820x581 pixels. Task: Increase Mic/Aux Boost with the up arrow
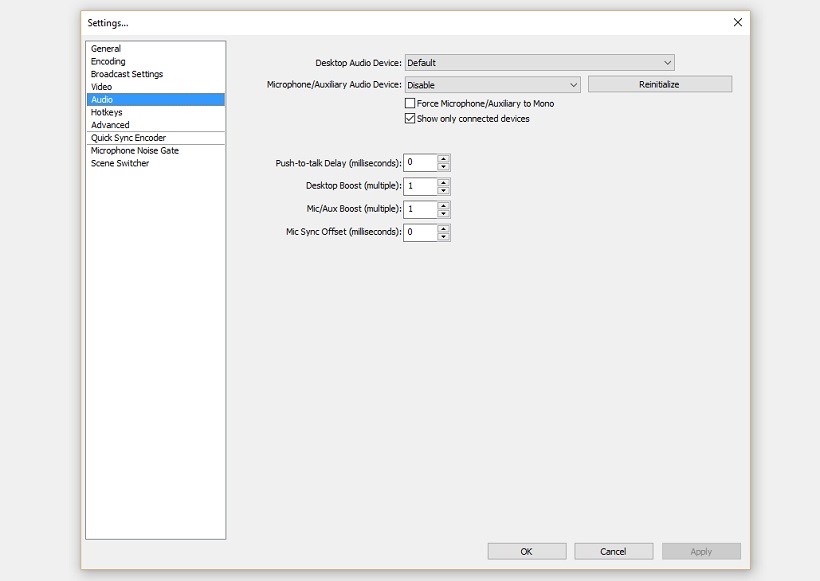pos(443,205)
